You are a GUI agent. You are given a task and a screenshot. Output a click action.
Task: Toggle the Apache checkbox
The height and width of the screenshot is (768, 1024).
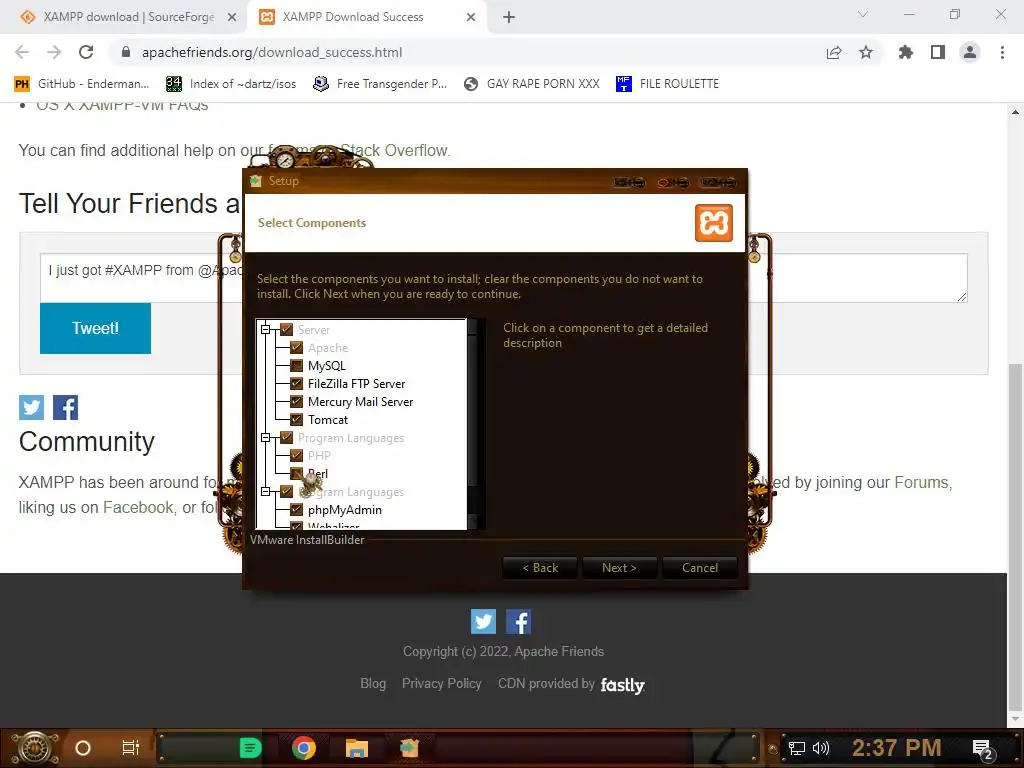[296, 347]
